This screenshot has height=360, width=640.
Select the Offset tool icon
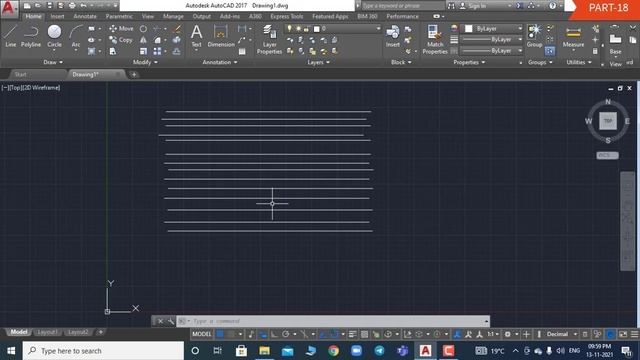point(177,51)
